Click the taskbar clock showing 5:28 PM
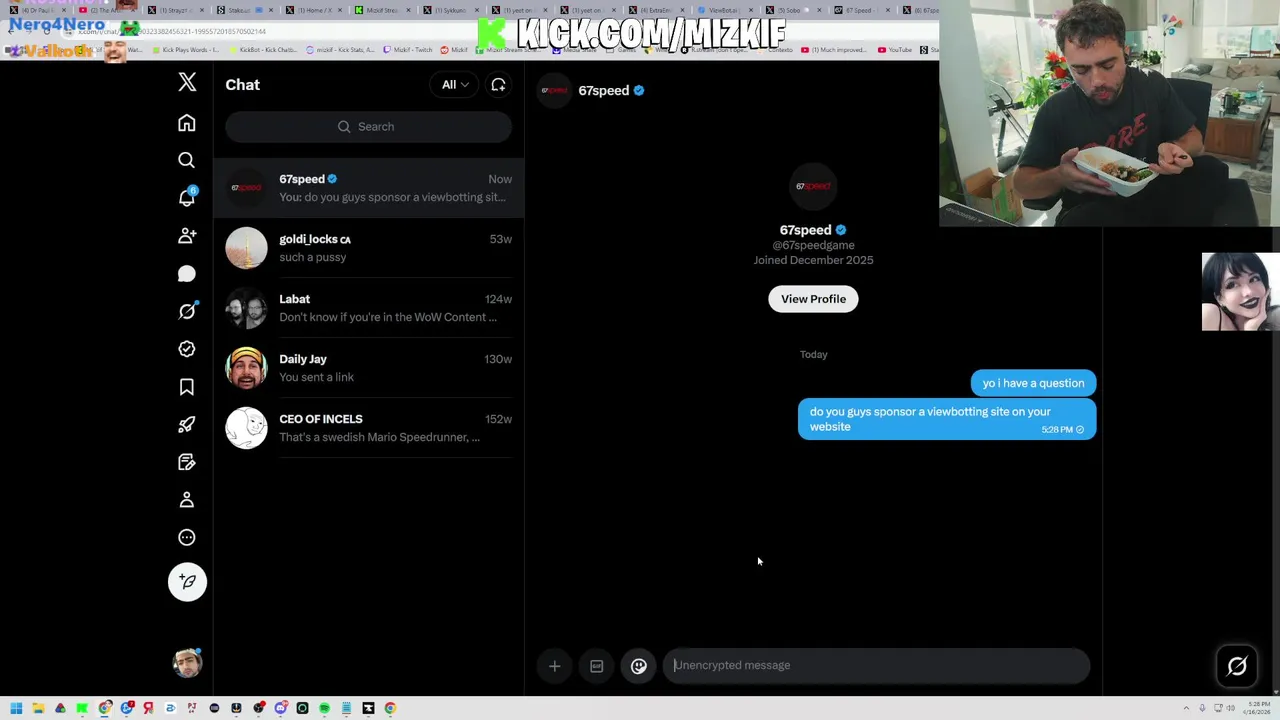 pyautogui.click(x=1256, y=708)
